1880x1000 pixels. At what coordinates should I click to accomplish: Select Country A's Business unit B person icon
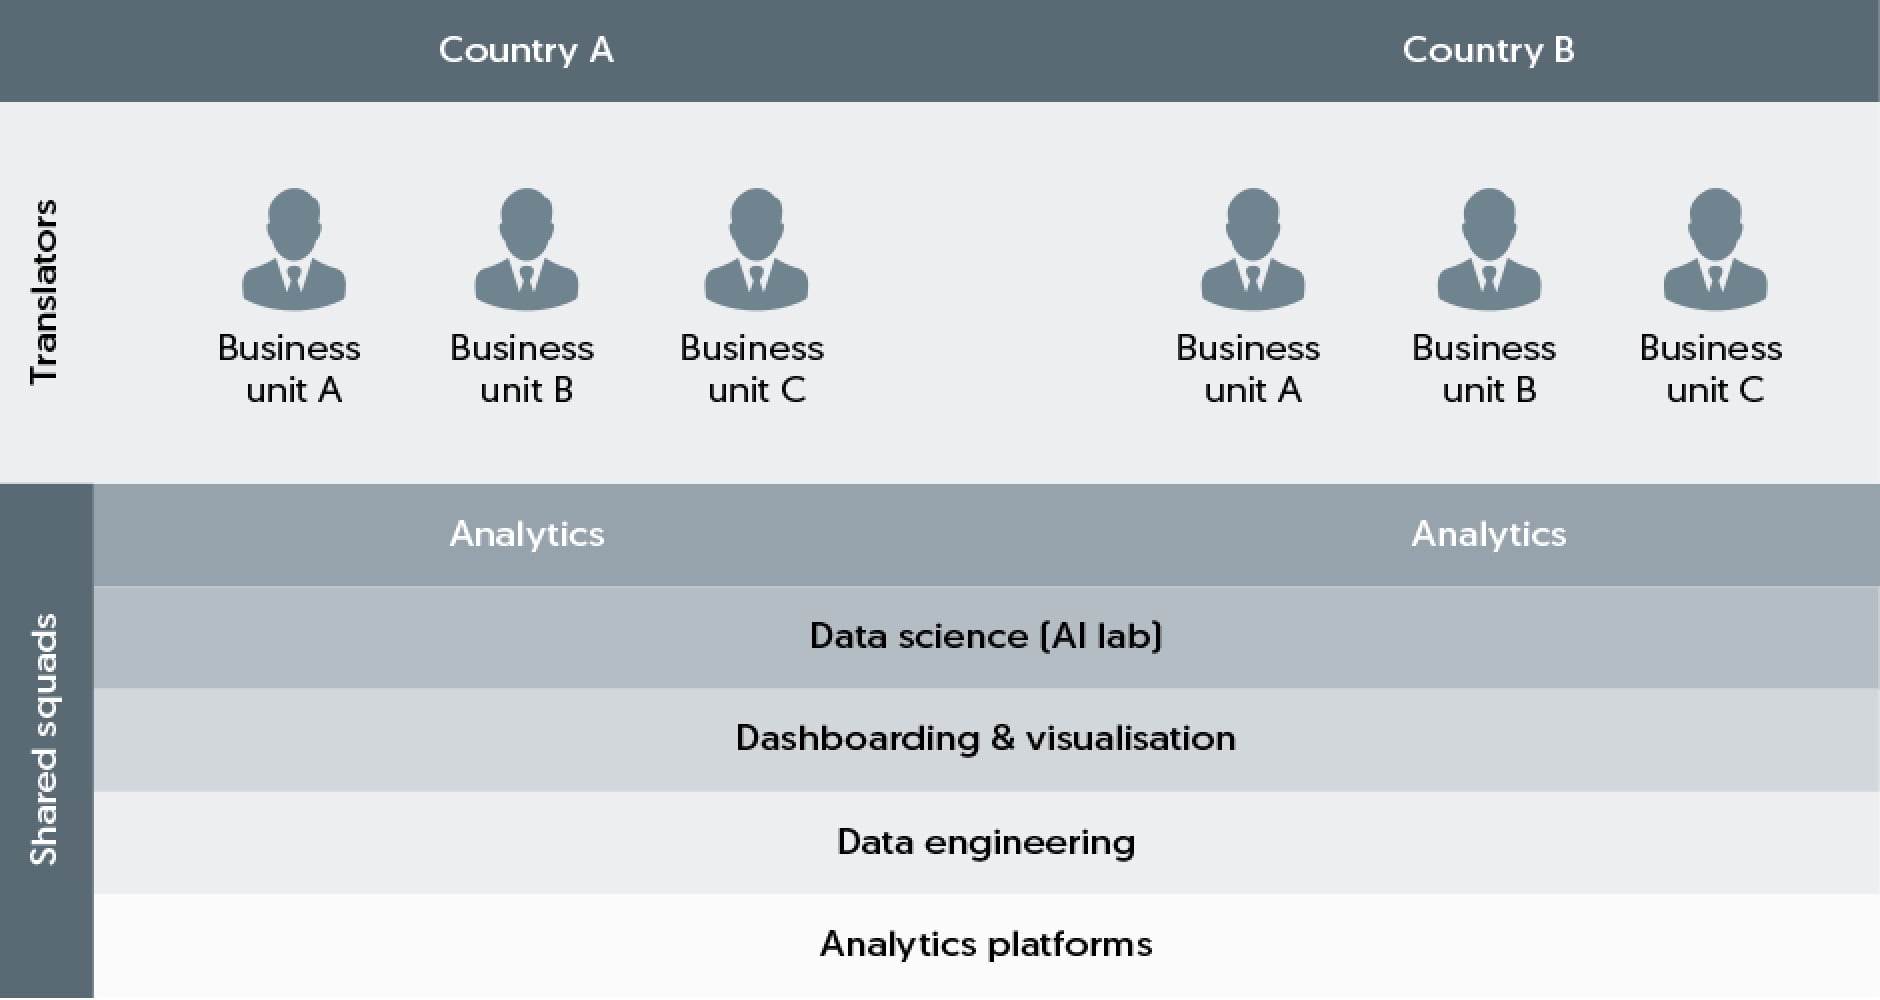click(x=526, y=248)
